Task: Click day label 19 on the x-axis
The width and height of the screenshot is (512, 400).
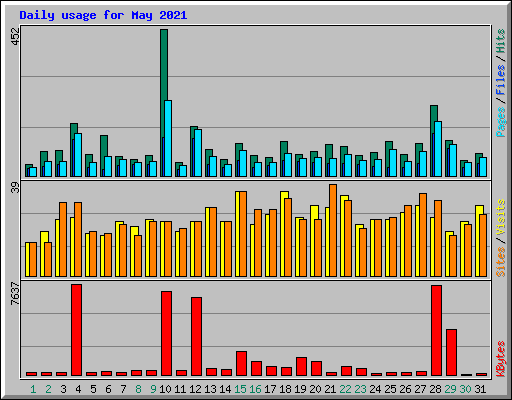Action: coord(300,389)
